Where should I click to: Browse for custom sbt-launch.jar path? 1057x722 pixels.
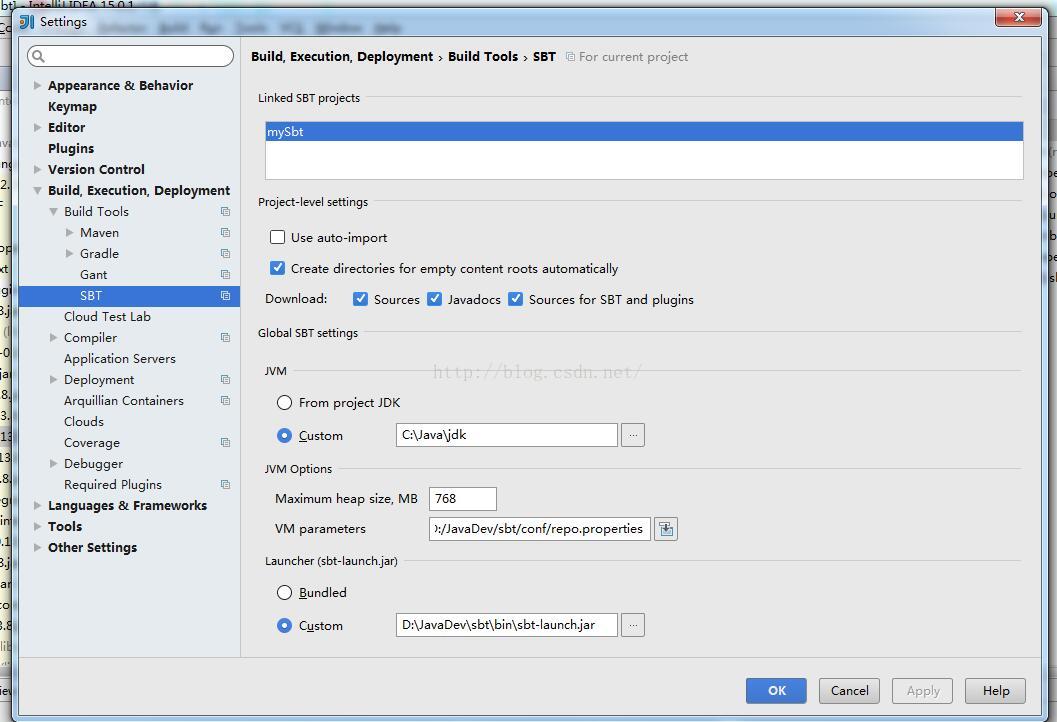pyautogui.click(x=633, y=625)
